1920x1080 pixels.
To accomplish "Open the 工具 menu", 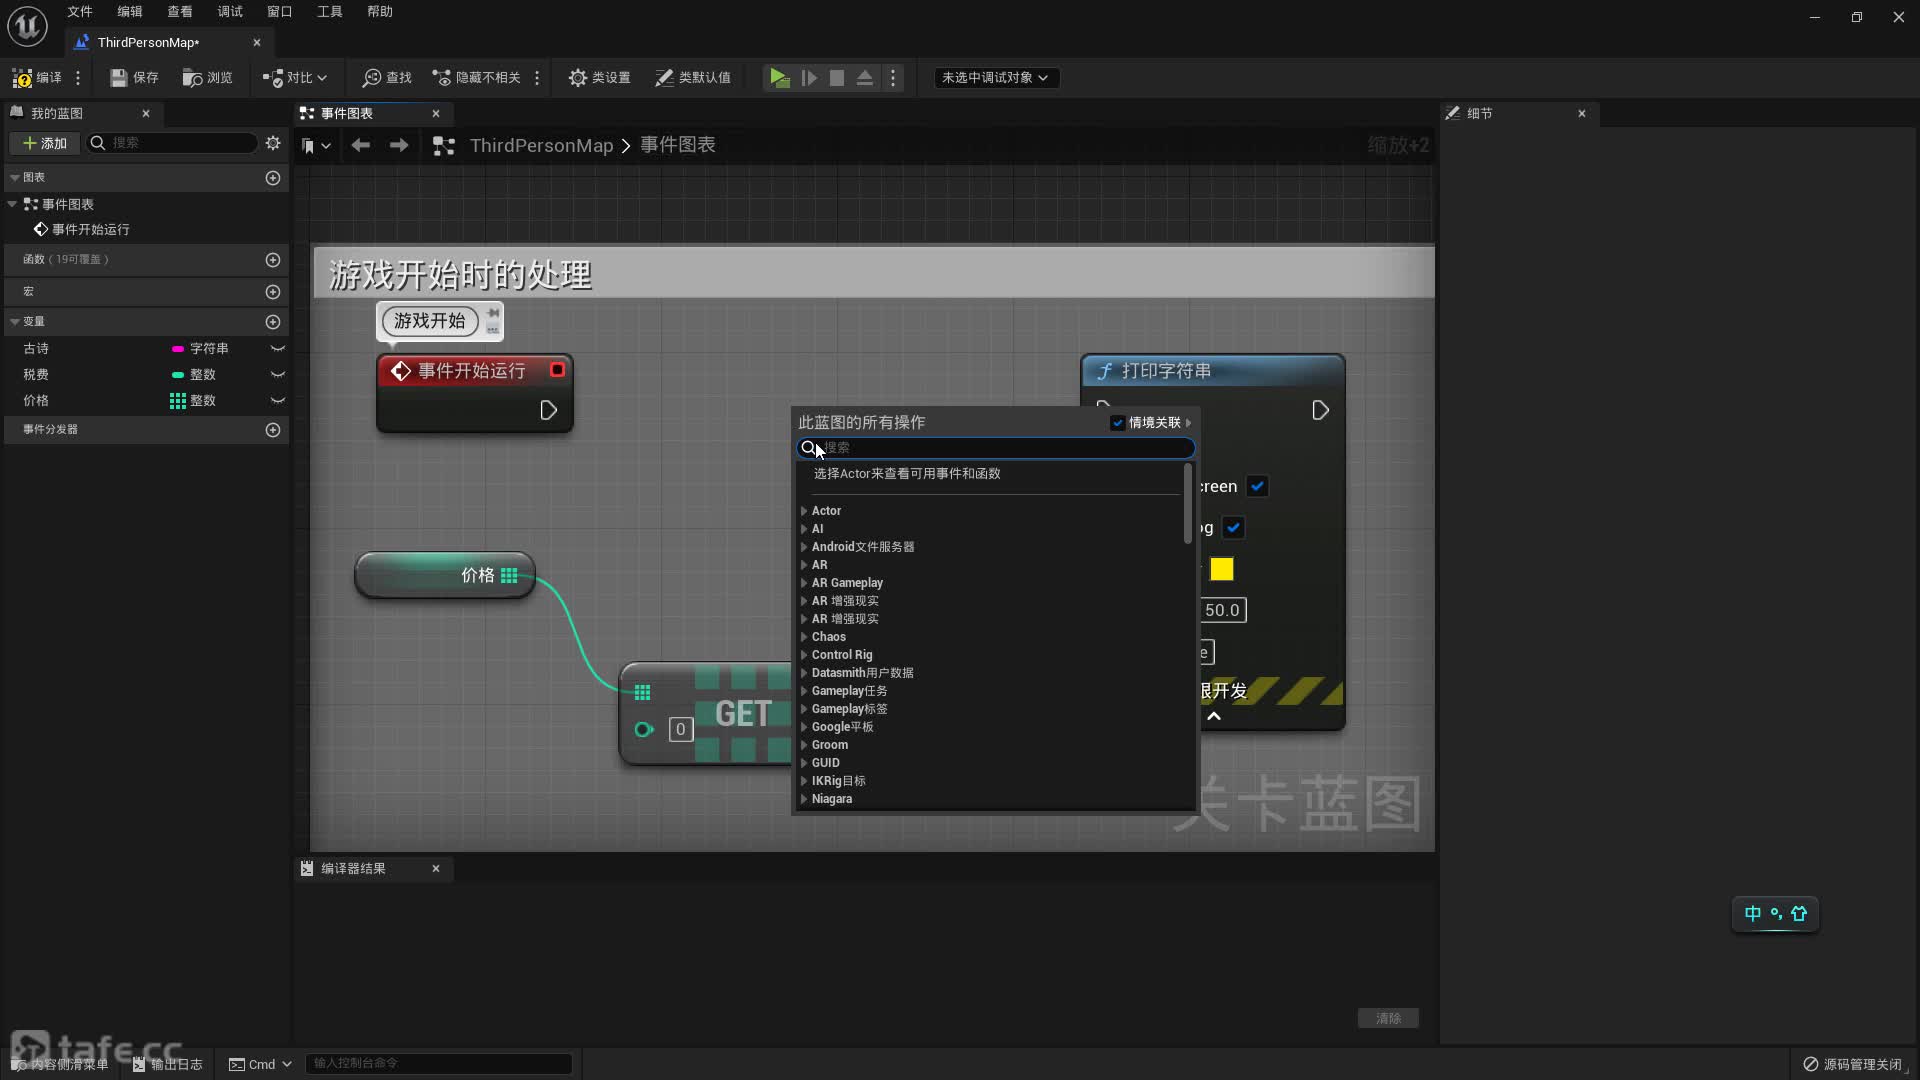I will [x=330, y=12].
